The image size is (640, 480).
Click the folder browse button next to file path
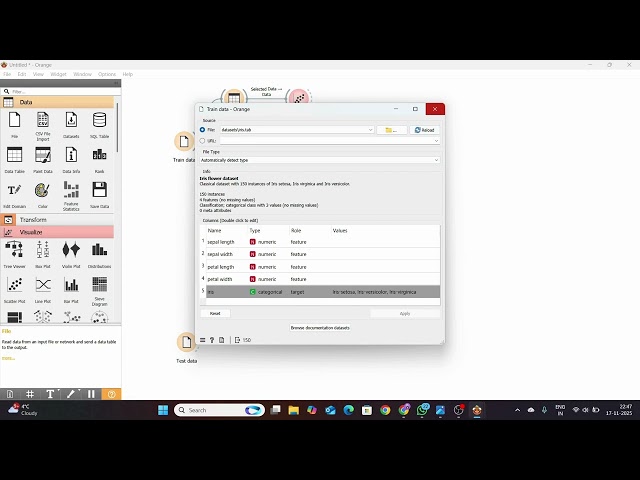click(391, 130)
